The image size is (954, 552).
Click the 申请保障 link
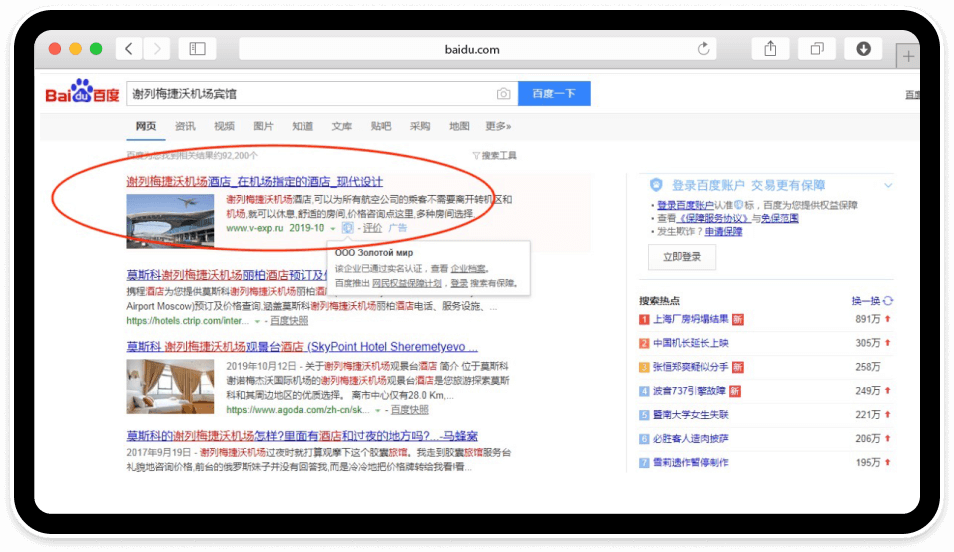pos(723,231)
